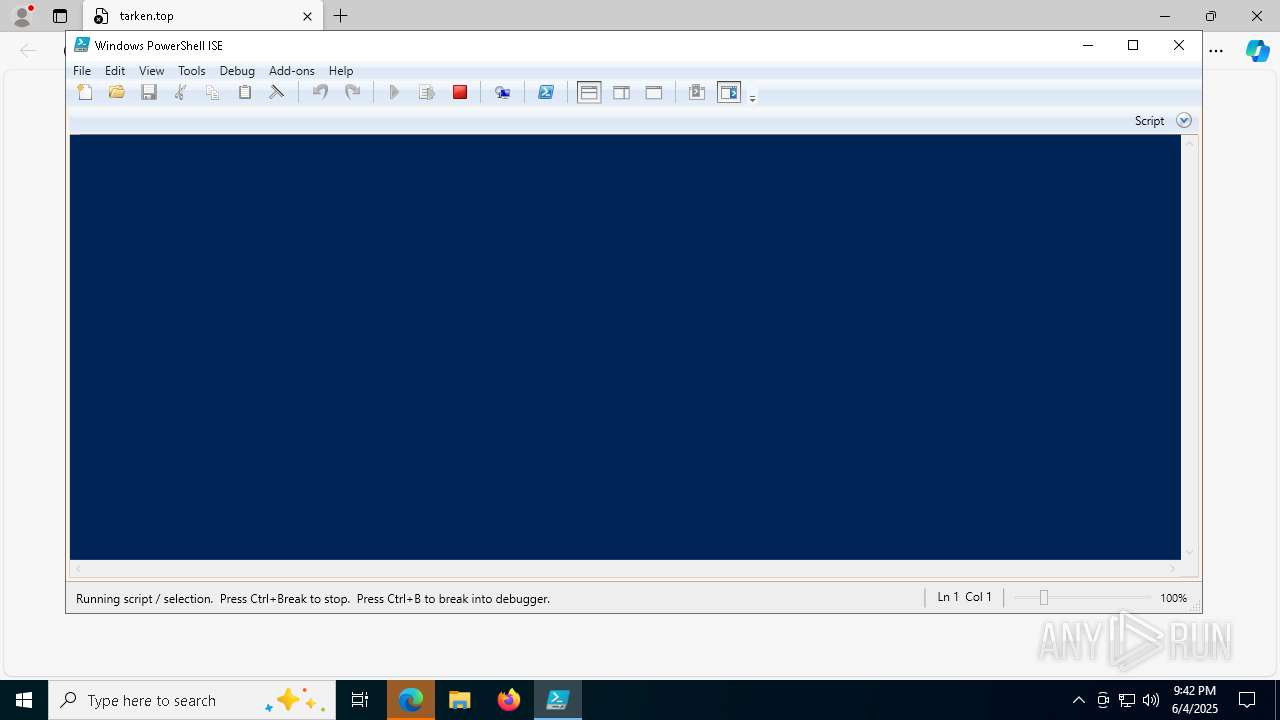Image resolution: width=1280 pixels, height=720 pixels.
Task: Click the Paste clipboard icon
Action: coord(245,92)
